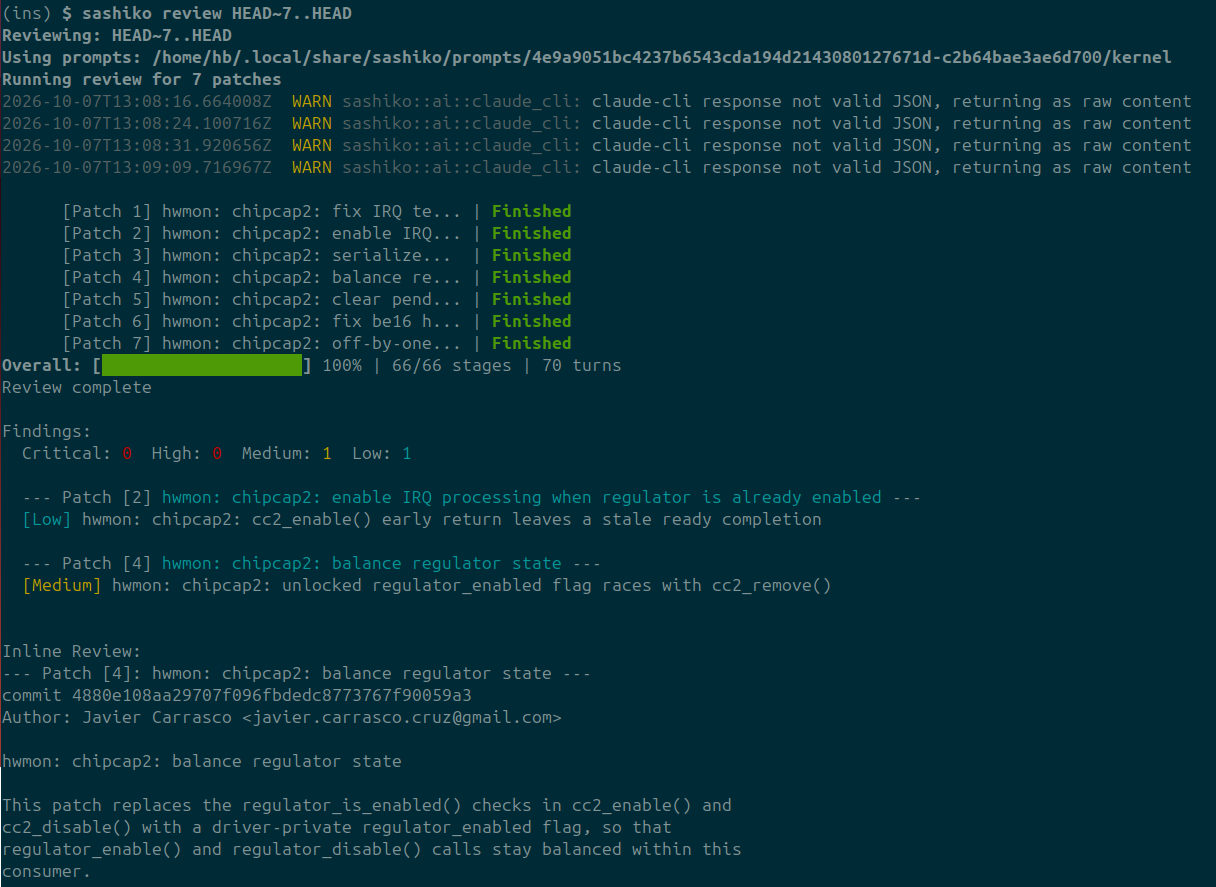Select the 'Reviewing: HEAD~7..HEAD' line
The height and width of the screenshot is (887, 1216).
pyautogui.click(x=117, y=35)
